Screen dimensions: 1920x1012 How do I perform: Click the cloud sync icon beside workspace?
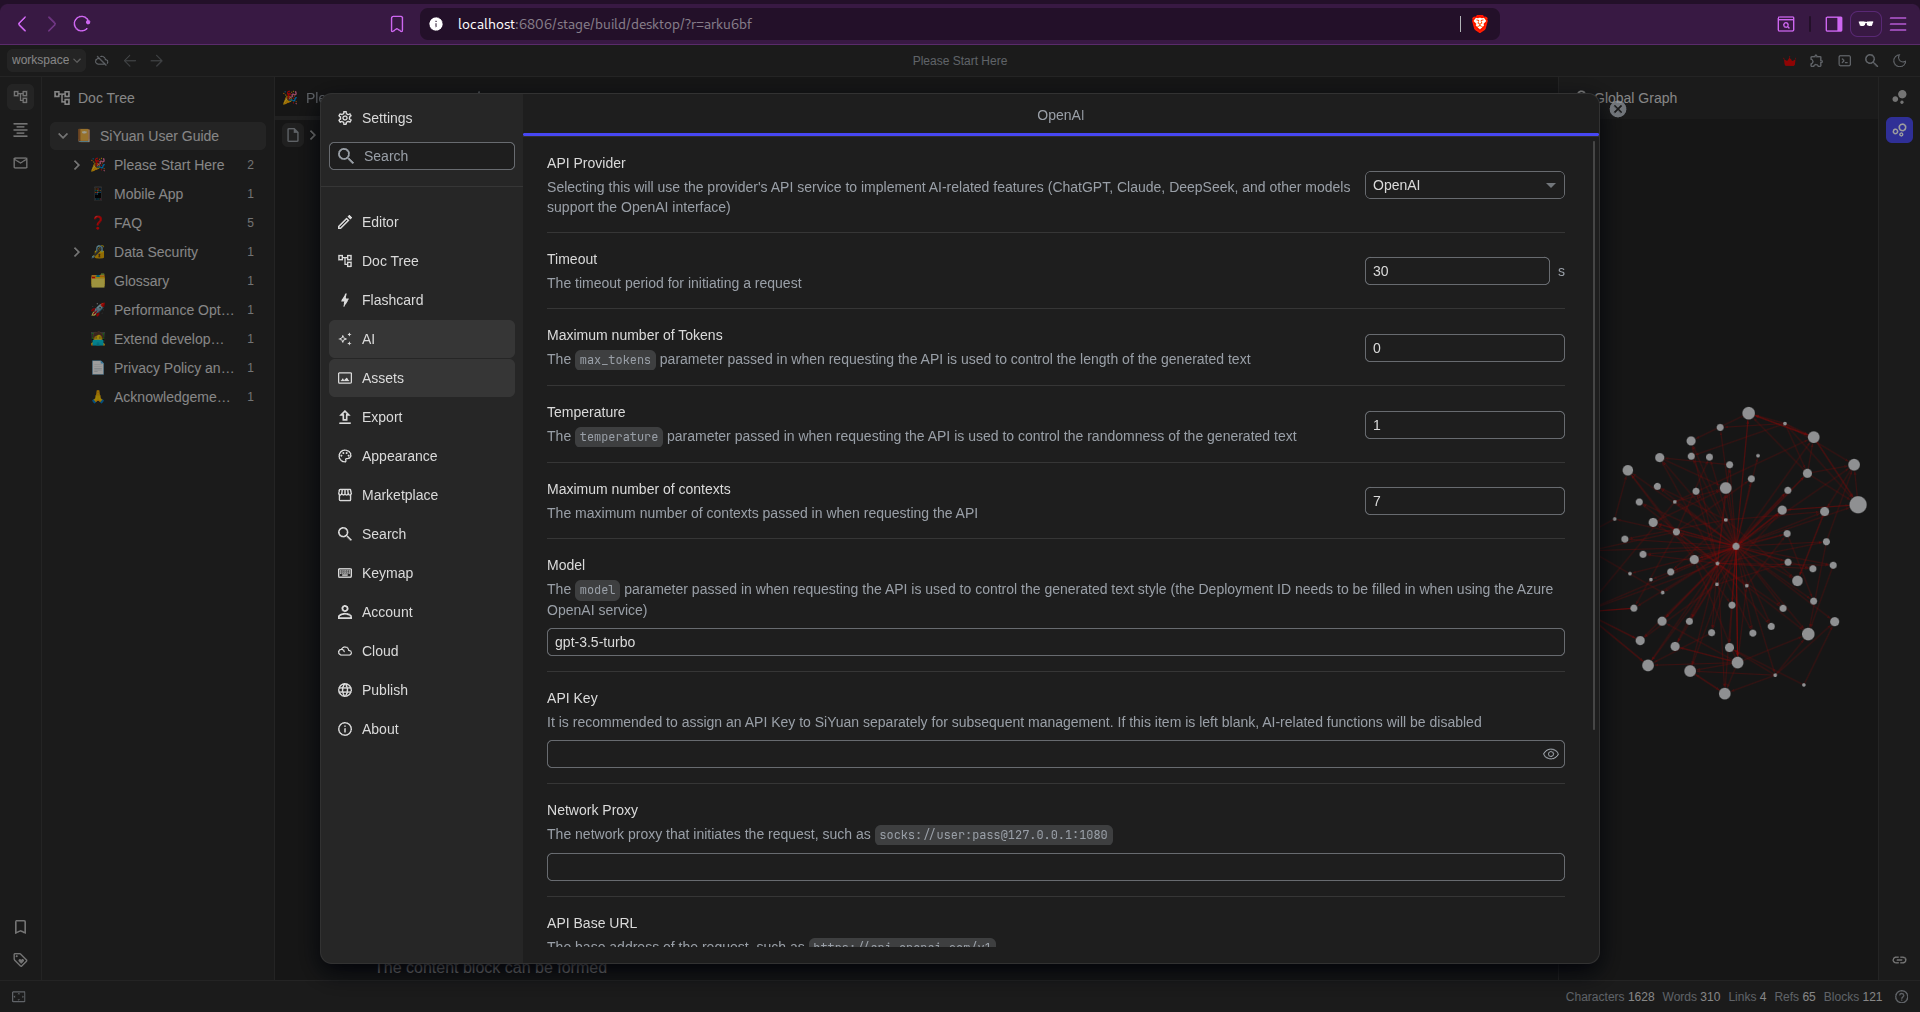pos(102,60)
